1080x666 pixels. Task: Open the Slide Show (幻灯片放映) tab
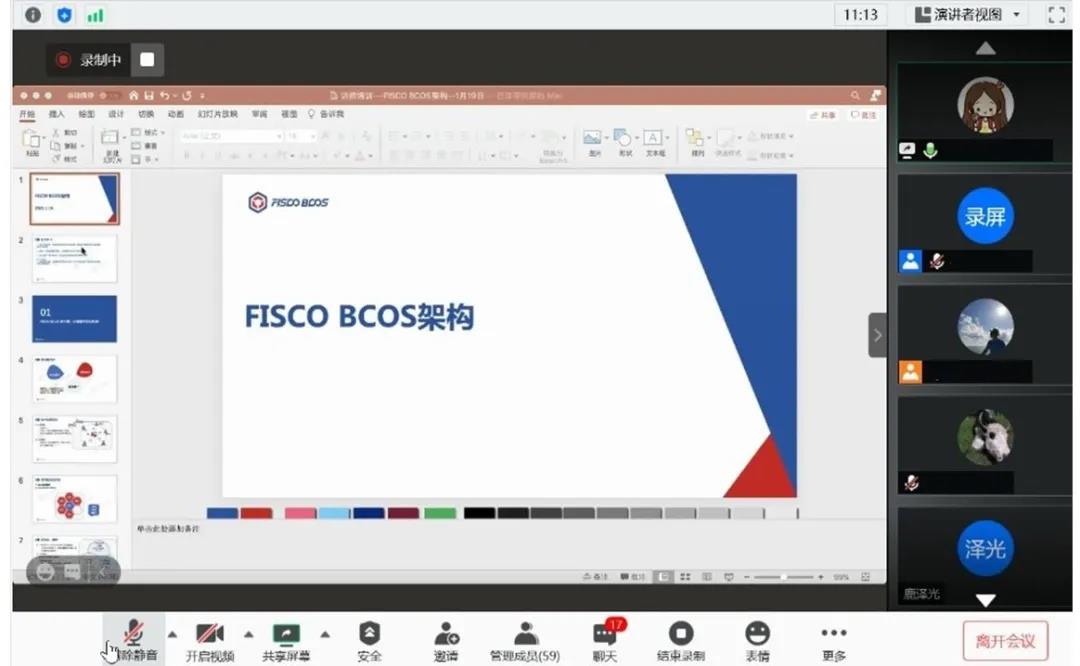[218, 114]
